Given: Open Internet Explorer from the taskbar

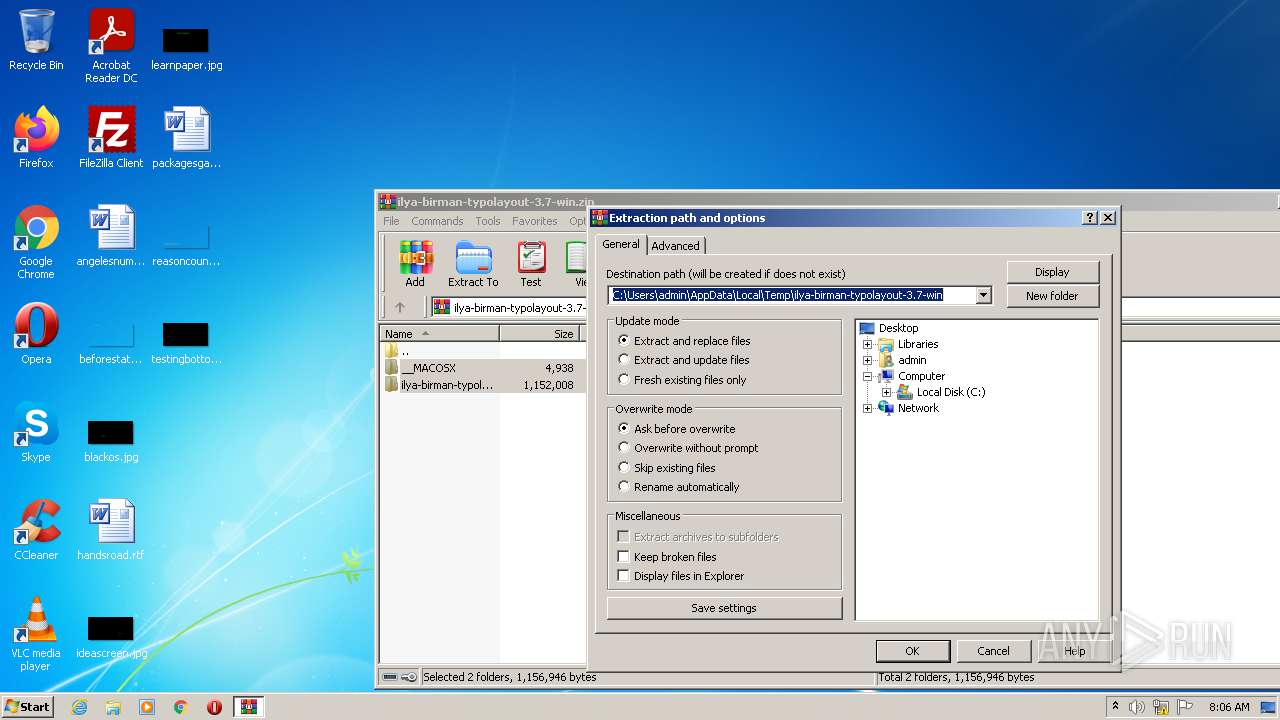Looking at the screenshot, I should (79, 707).
